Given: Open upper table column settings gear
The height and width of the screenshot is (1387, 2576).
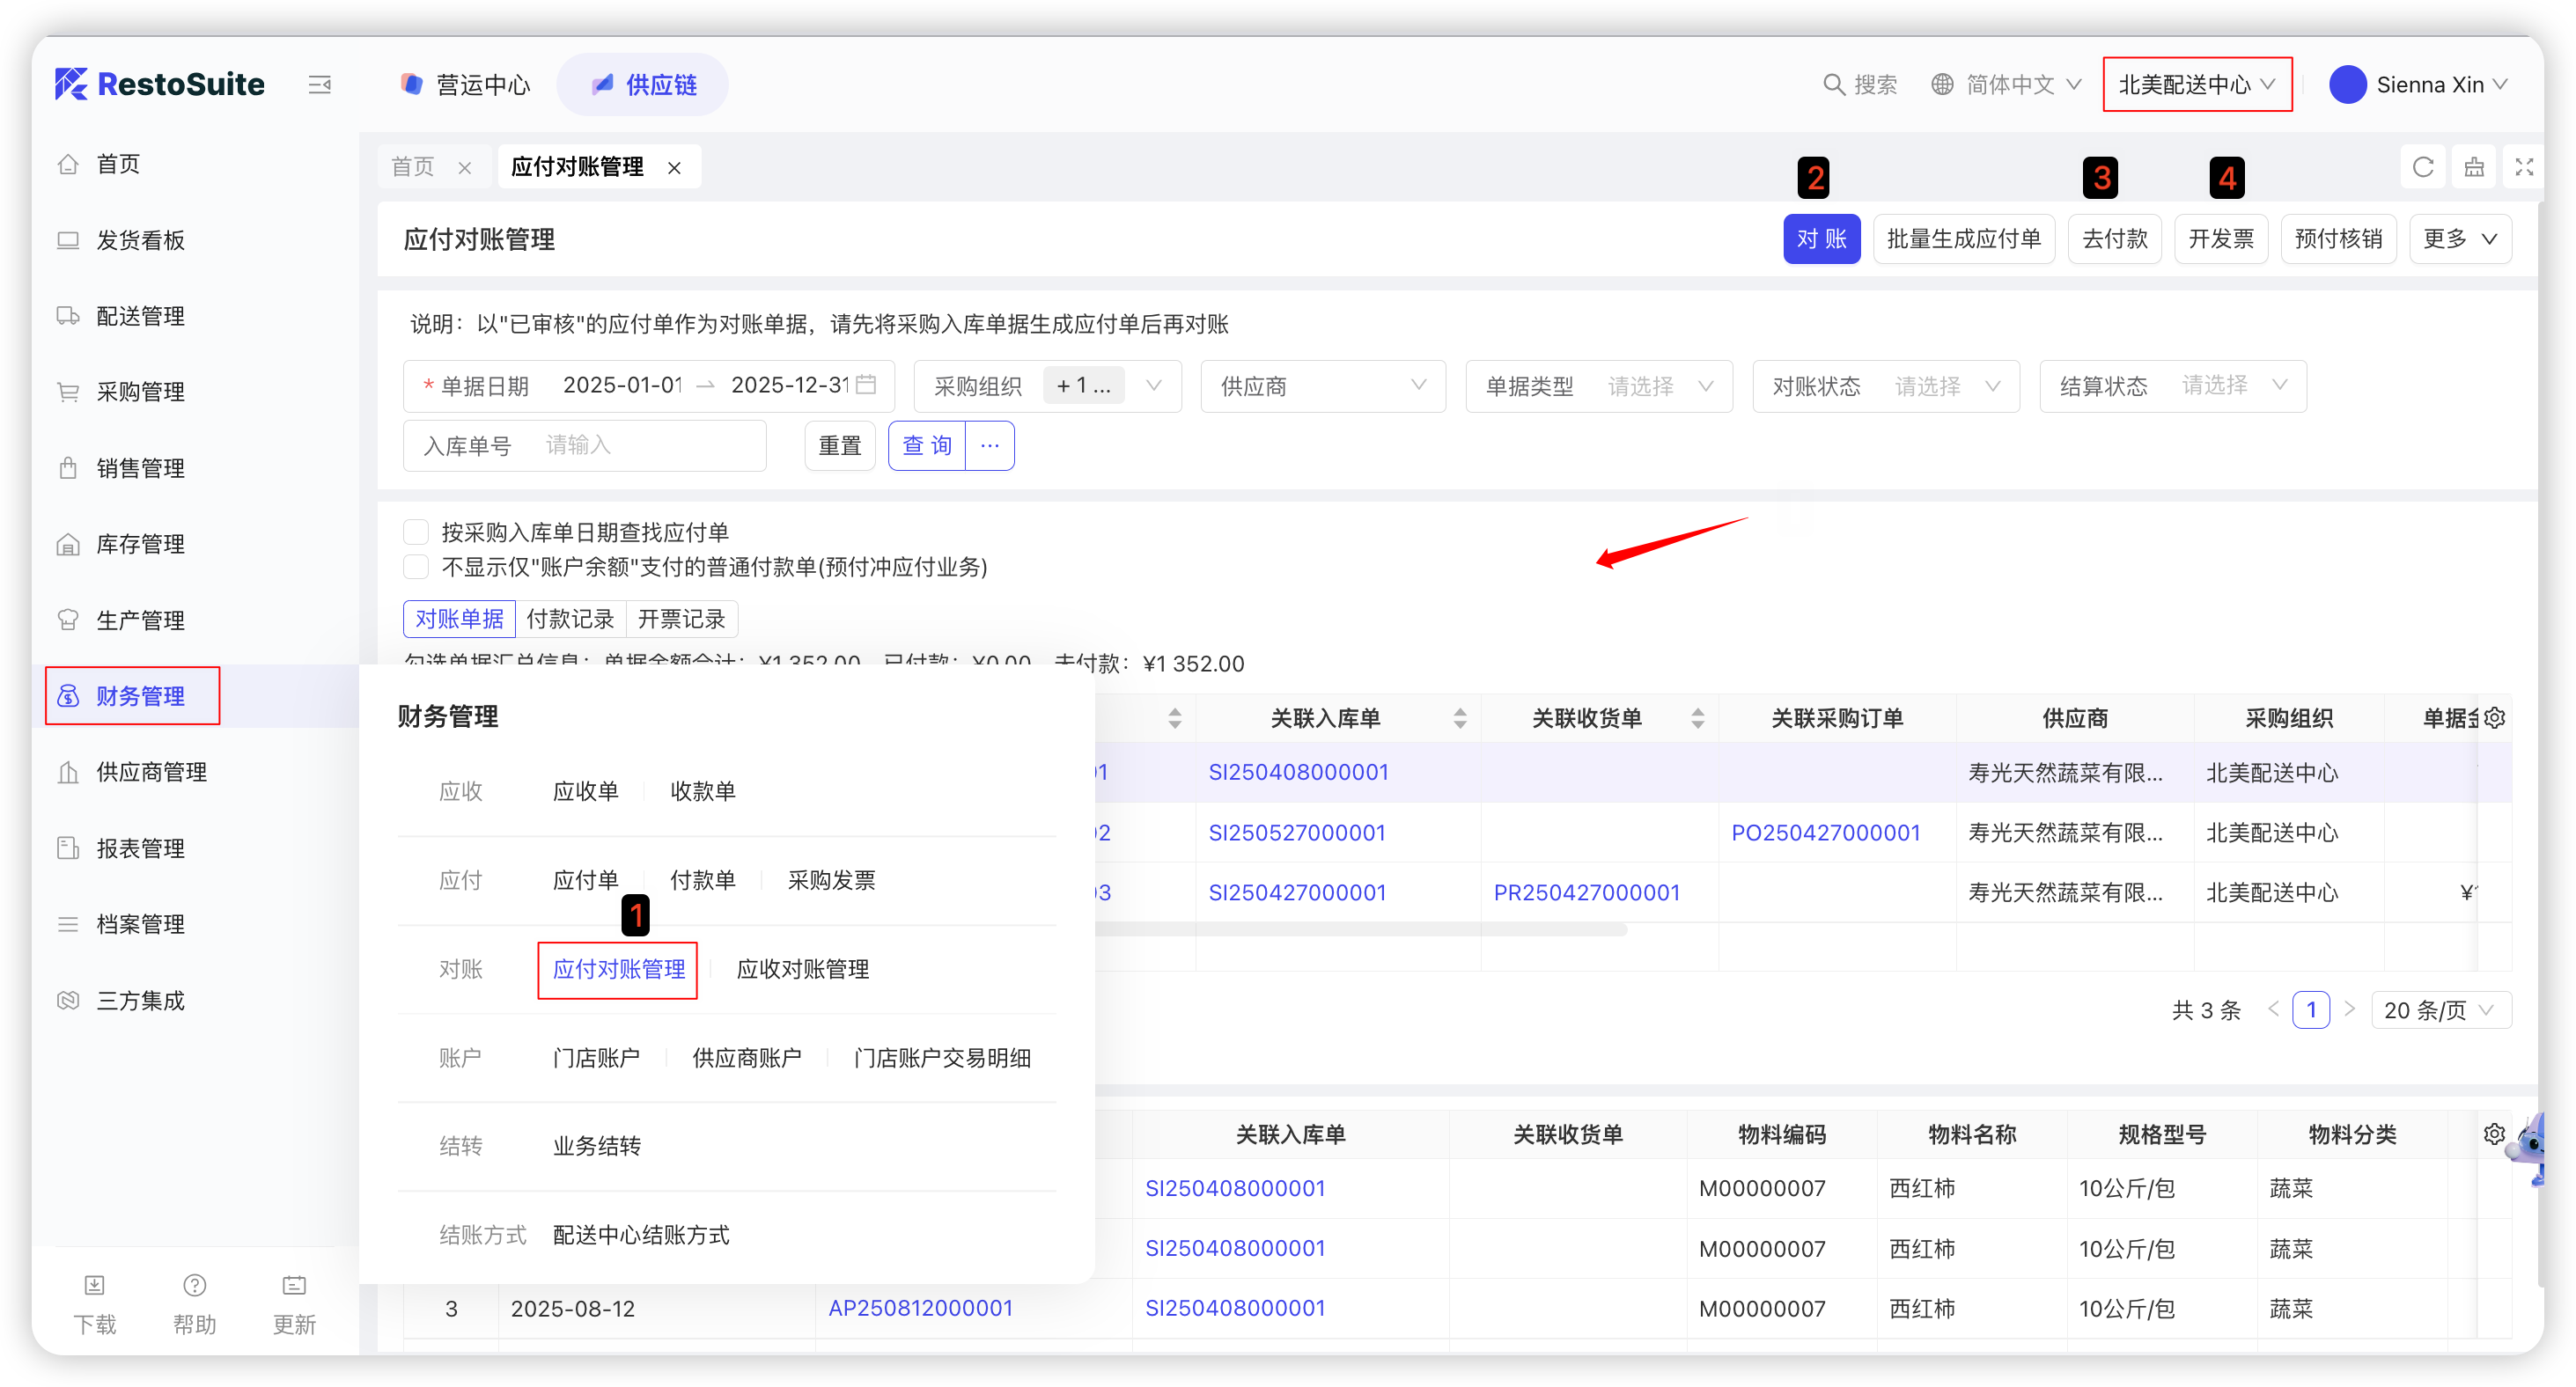Looking at the screenshot, I should point(2494,718).
